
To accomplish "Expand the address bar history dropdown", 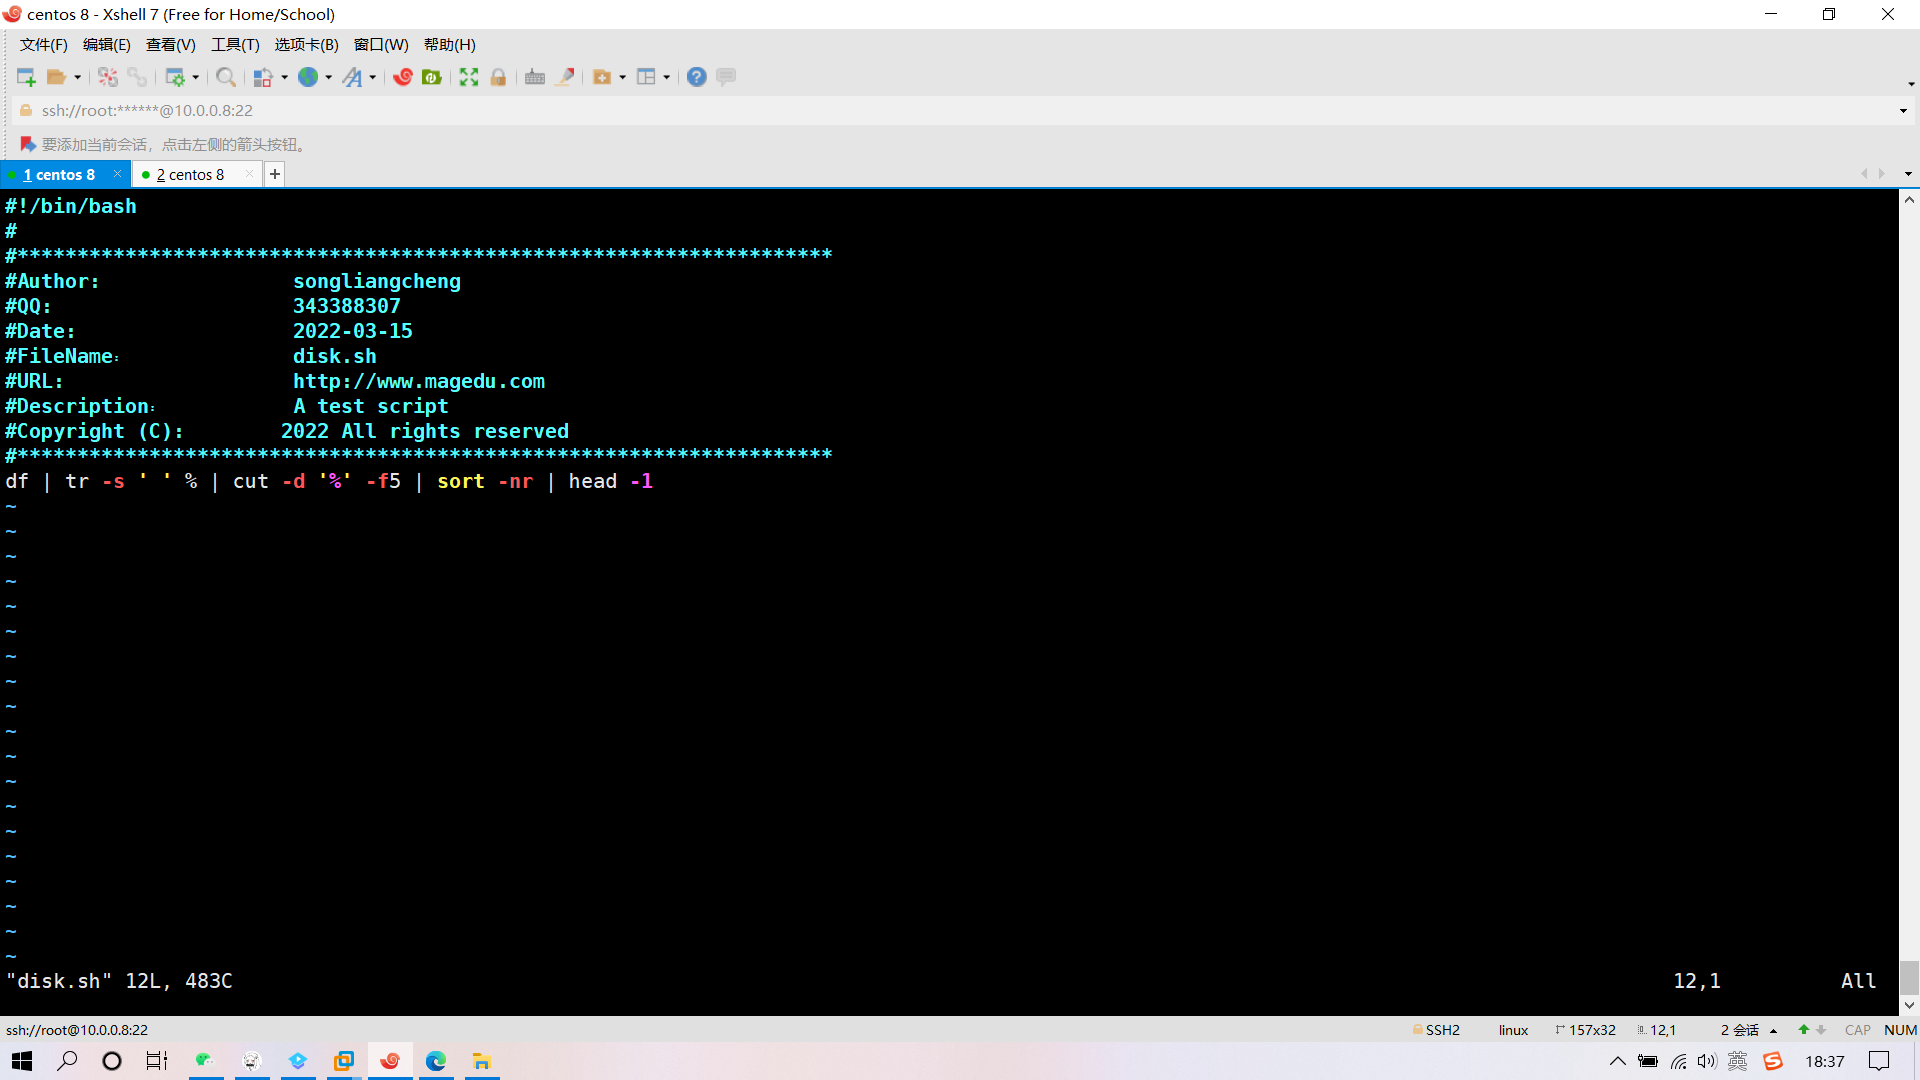I will pos(1903,111).
